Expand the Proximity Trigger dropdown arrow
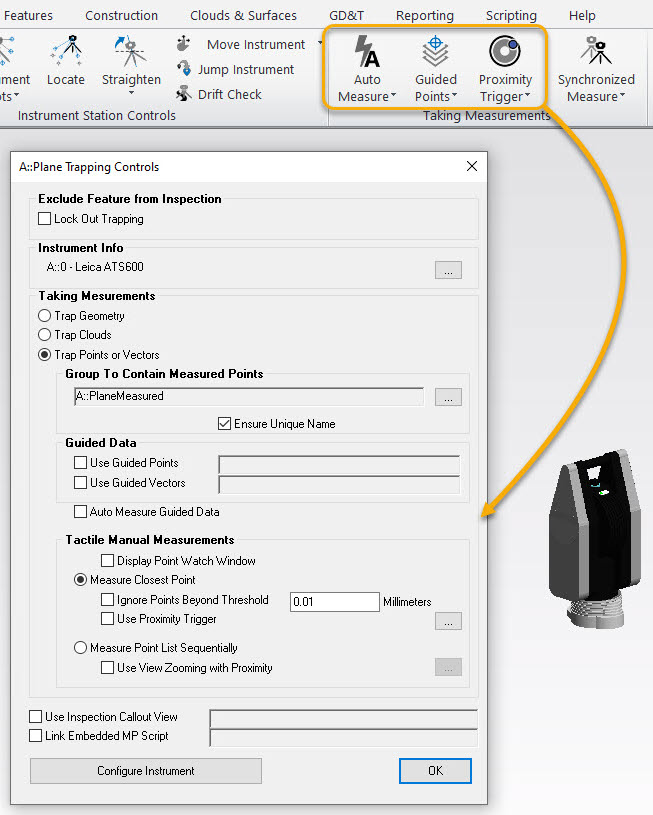The image size is (653, 815). (x=527, y=96)
